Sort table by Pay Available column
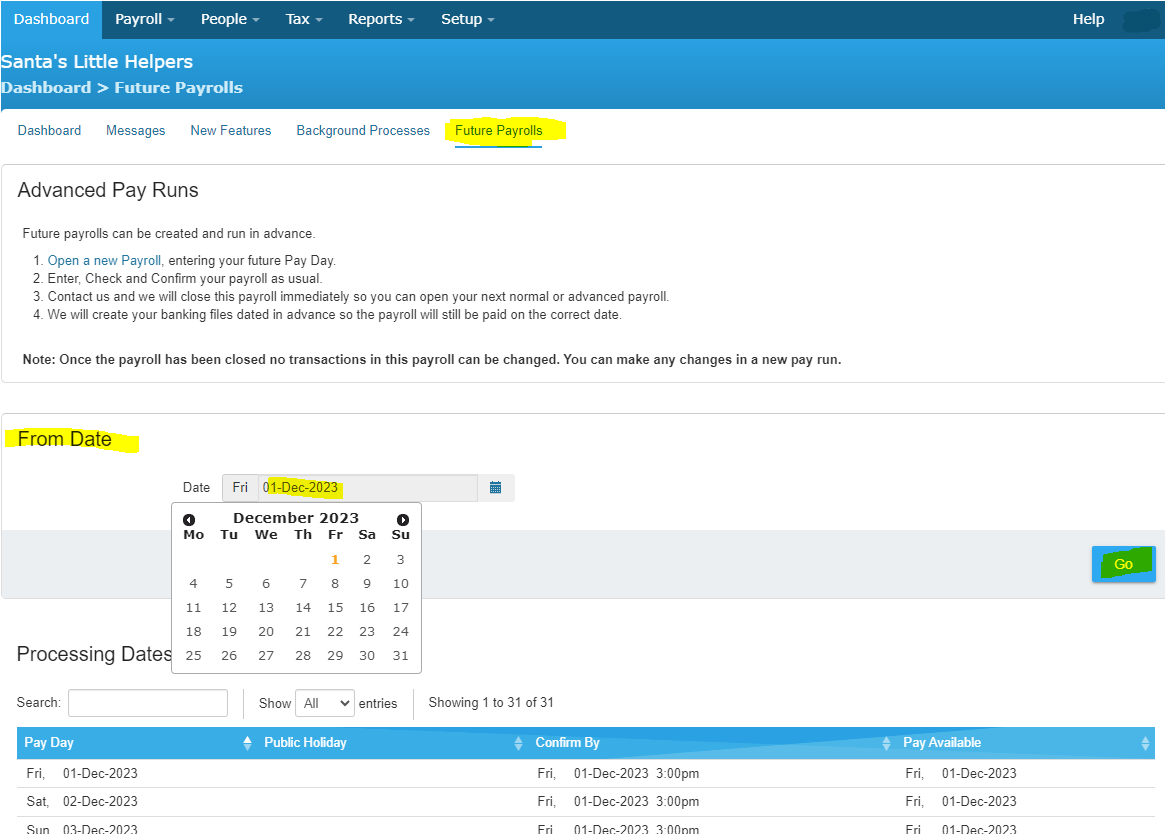The height and width of the screenshot is (835, 1166). tap(1027, 743)
